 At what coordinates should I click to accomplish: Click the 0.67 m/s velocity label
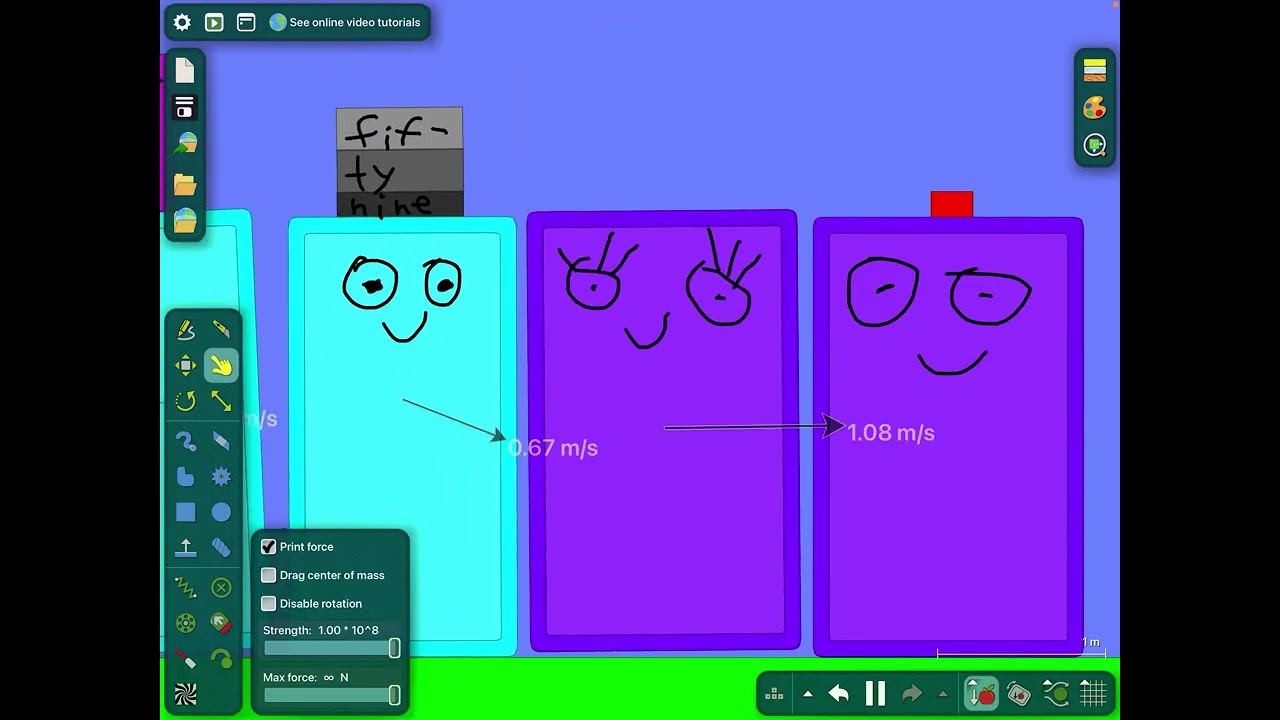tap(553, 448)
